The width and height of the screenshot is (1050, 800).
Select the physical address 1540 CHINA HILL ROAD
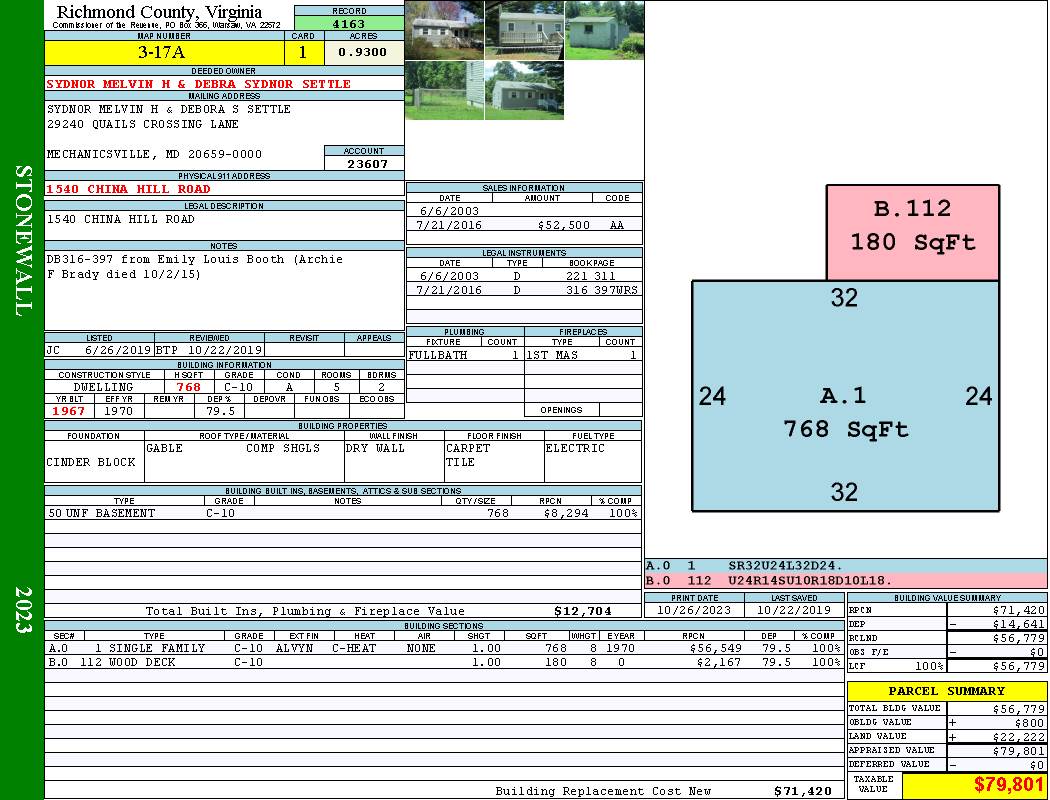pos(129,189)
